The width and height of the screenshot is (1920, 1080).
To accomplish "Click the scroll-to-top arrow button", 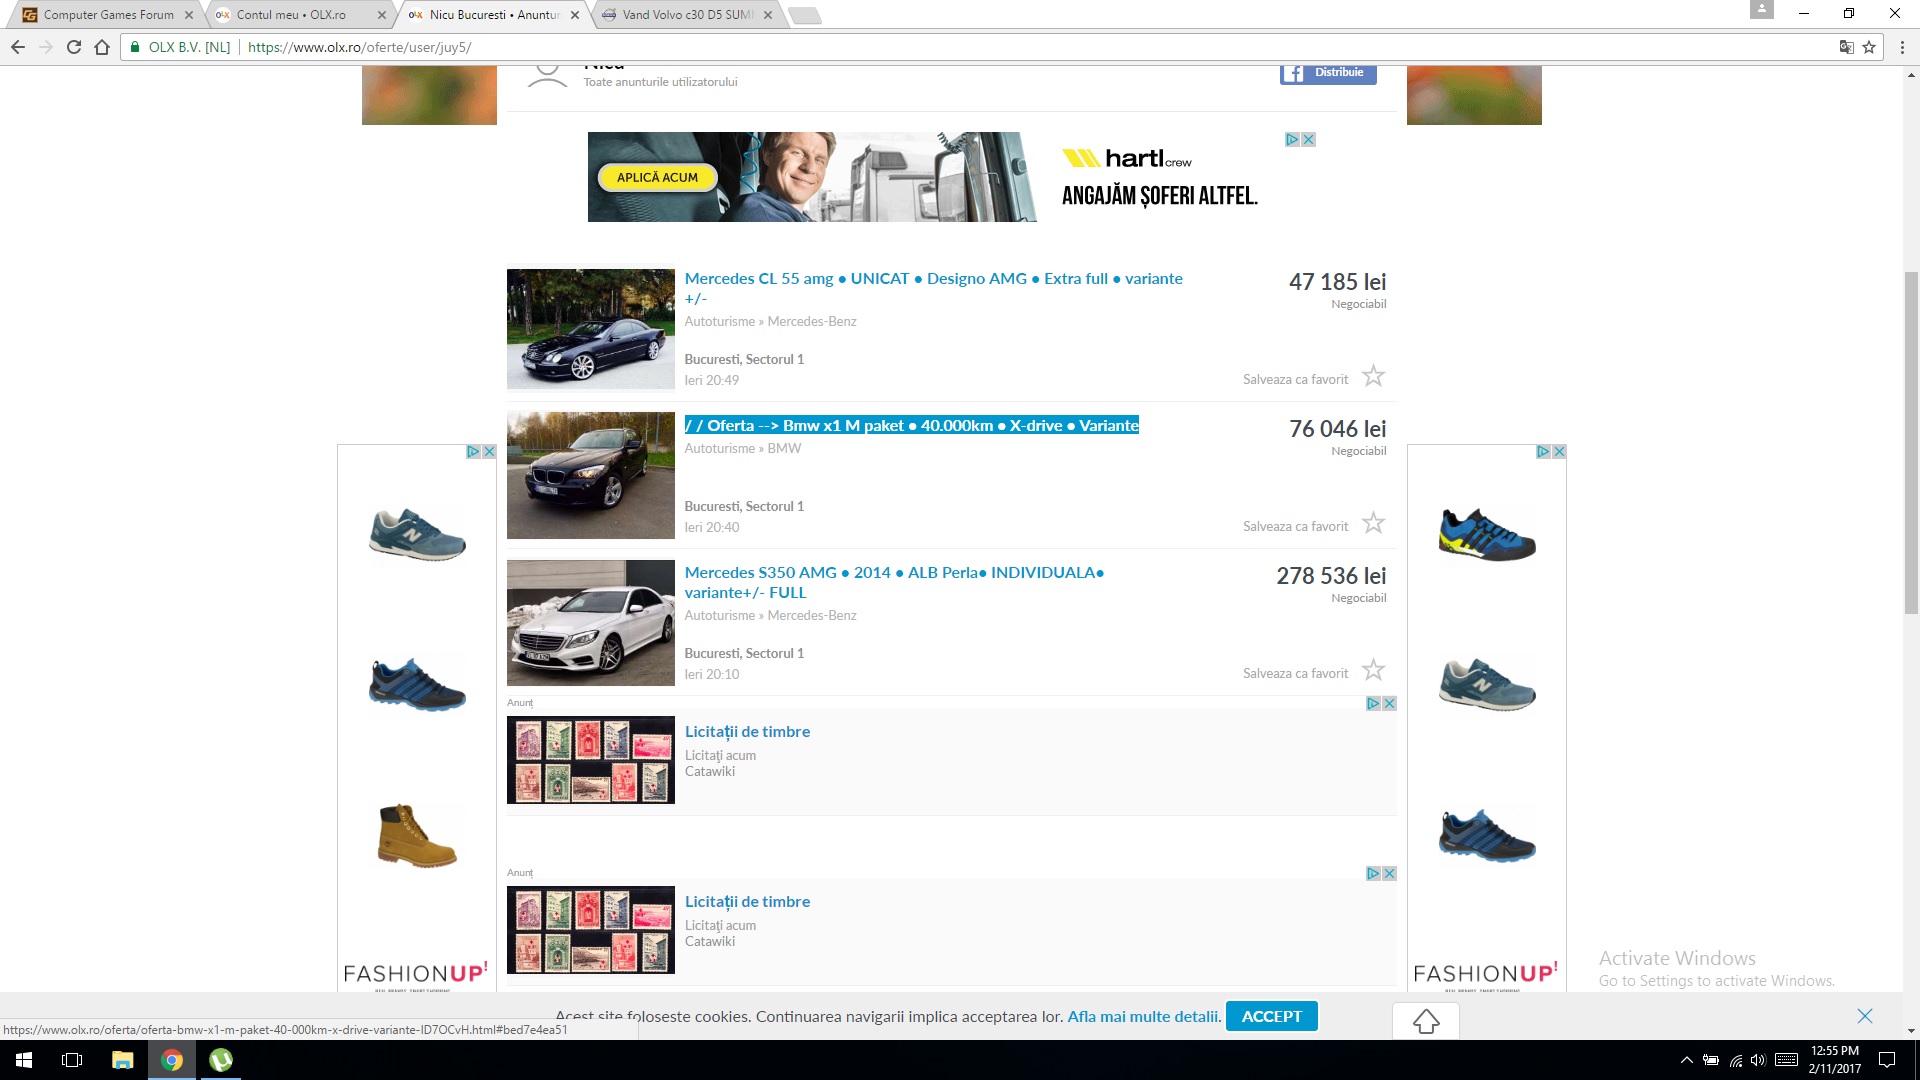I will (x=1426, y=1021).
